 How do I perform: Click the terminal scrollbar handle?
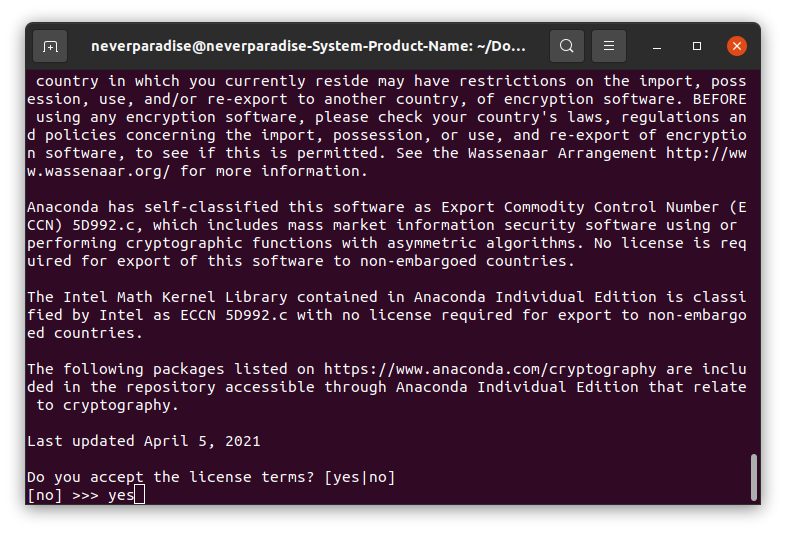[x=753, y=477]
